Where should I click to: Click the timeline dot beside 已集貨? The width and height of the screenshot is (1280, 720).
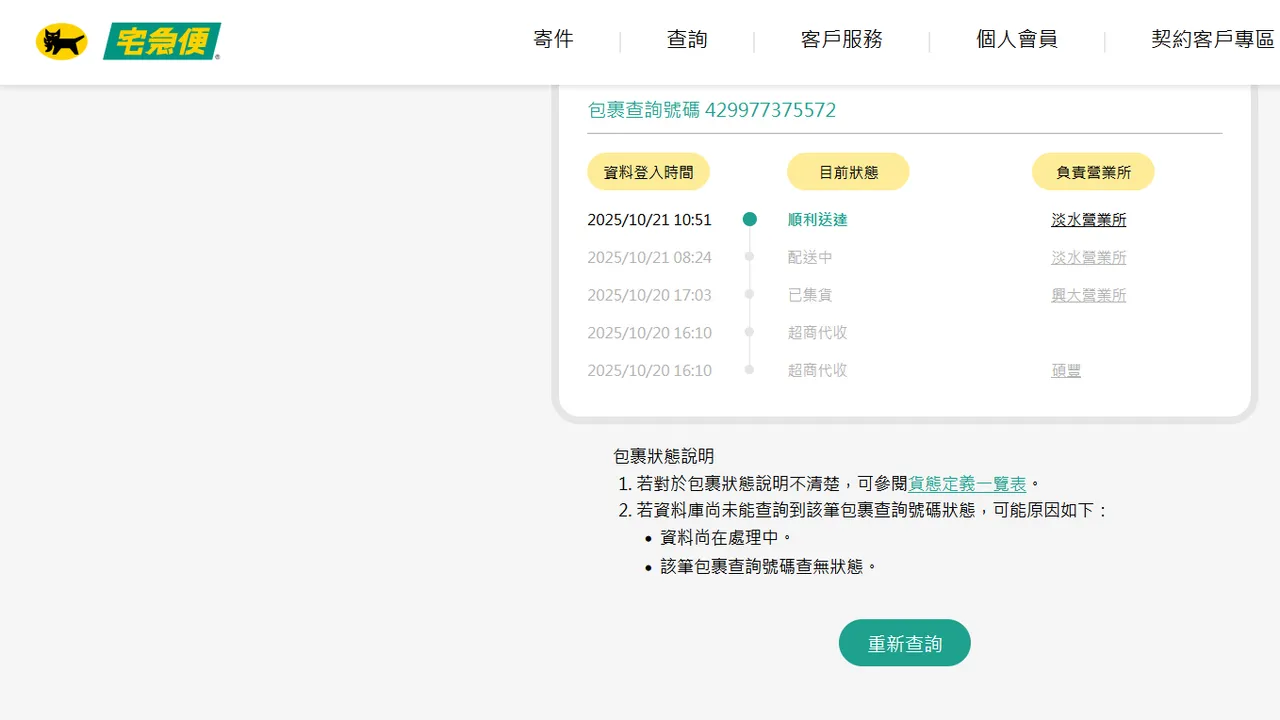coord(749,295)
